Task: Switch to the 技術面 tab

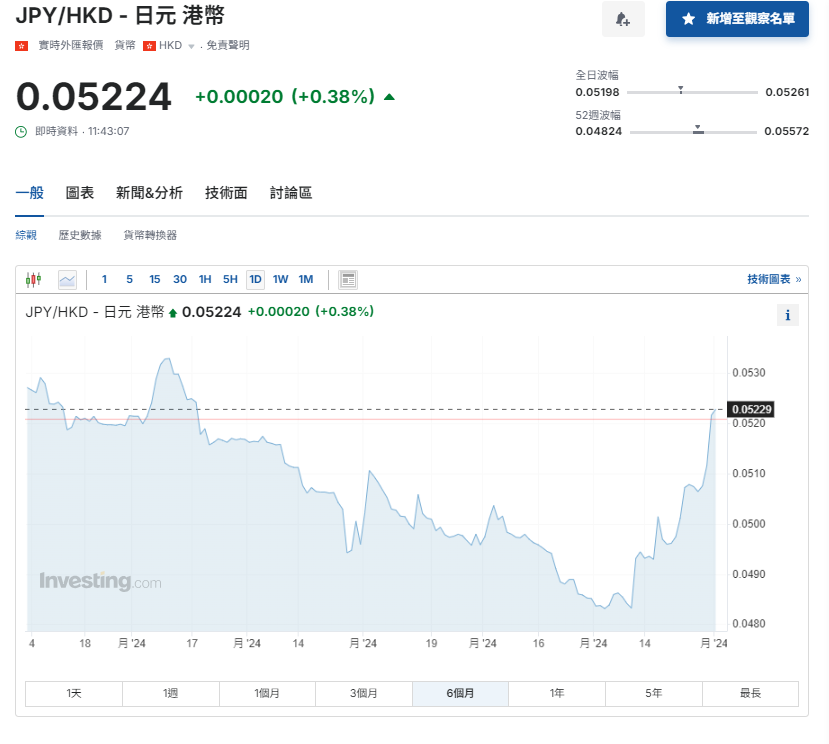Action: pyautogui.click(x=226, y=193)
